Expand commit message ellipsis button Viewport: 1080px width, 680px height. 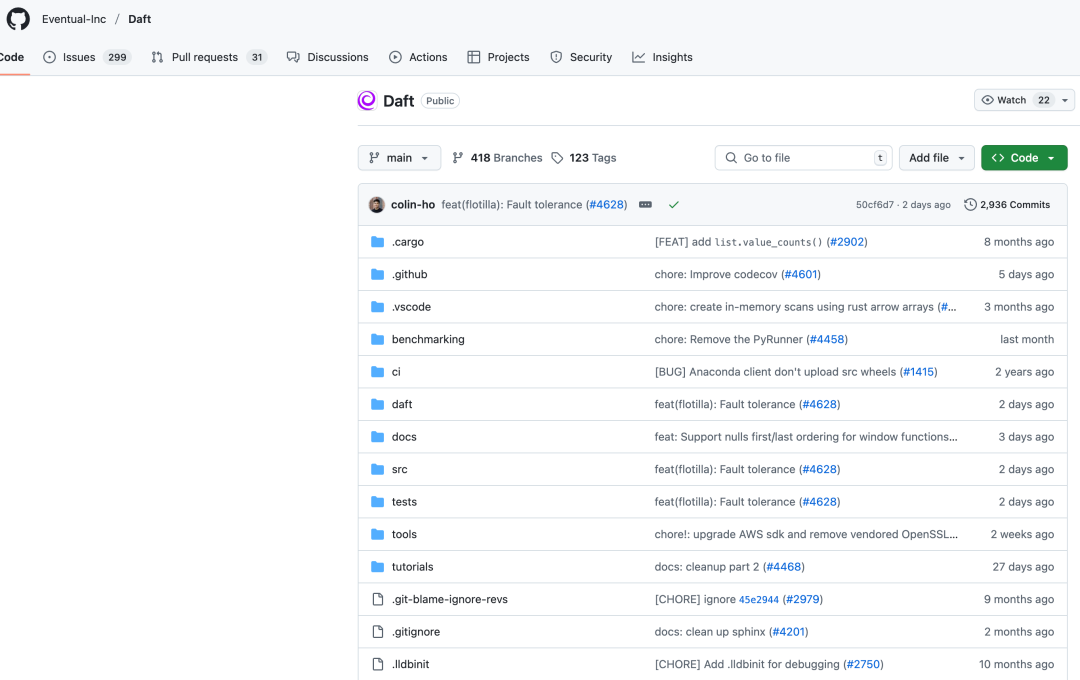(x=645, y=205)
